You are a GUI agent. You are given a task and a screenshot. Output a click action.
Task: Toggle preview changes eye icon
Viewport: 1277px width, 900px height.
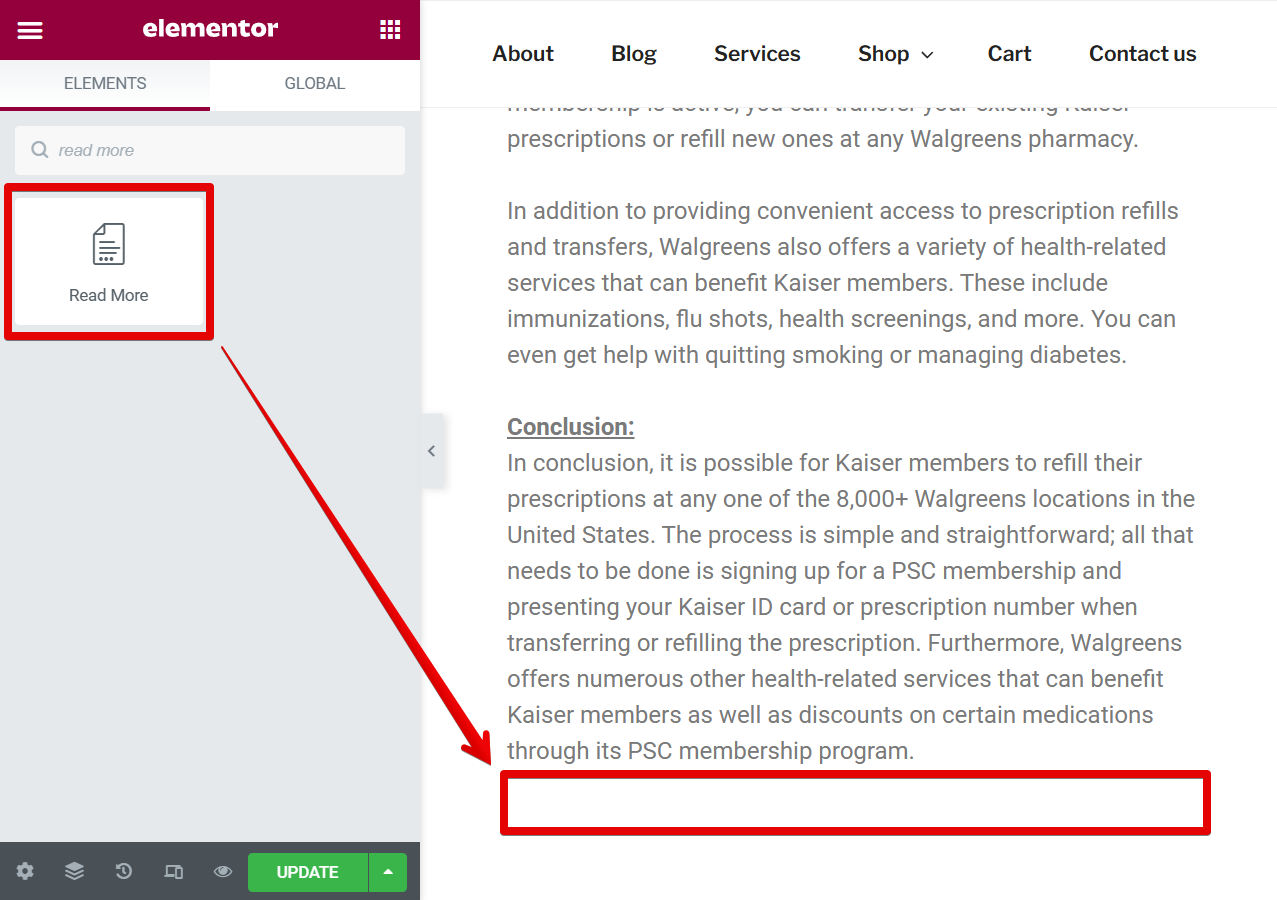[x=223, y=872]
